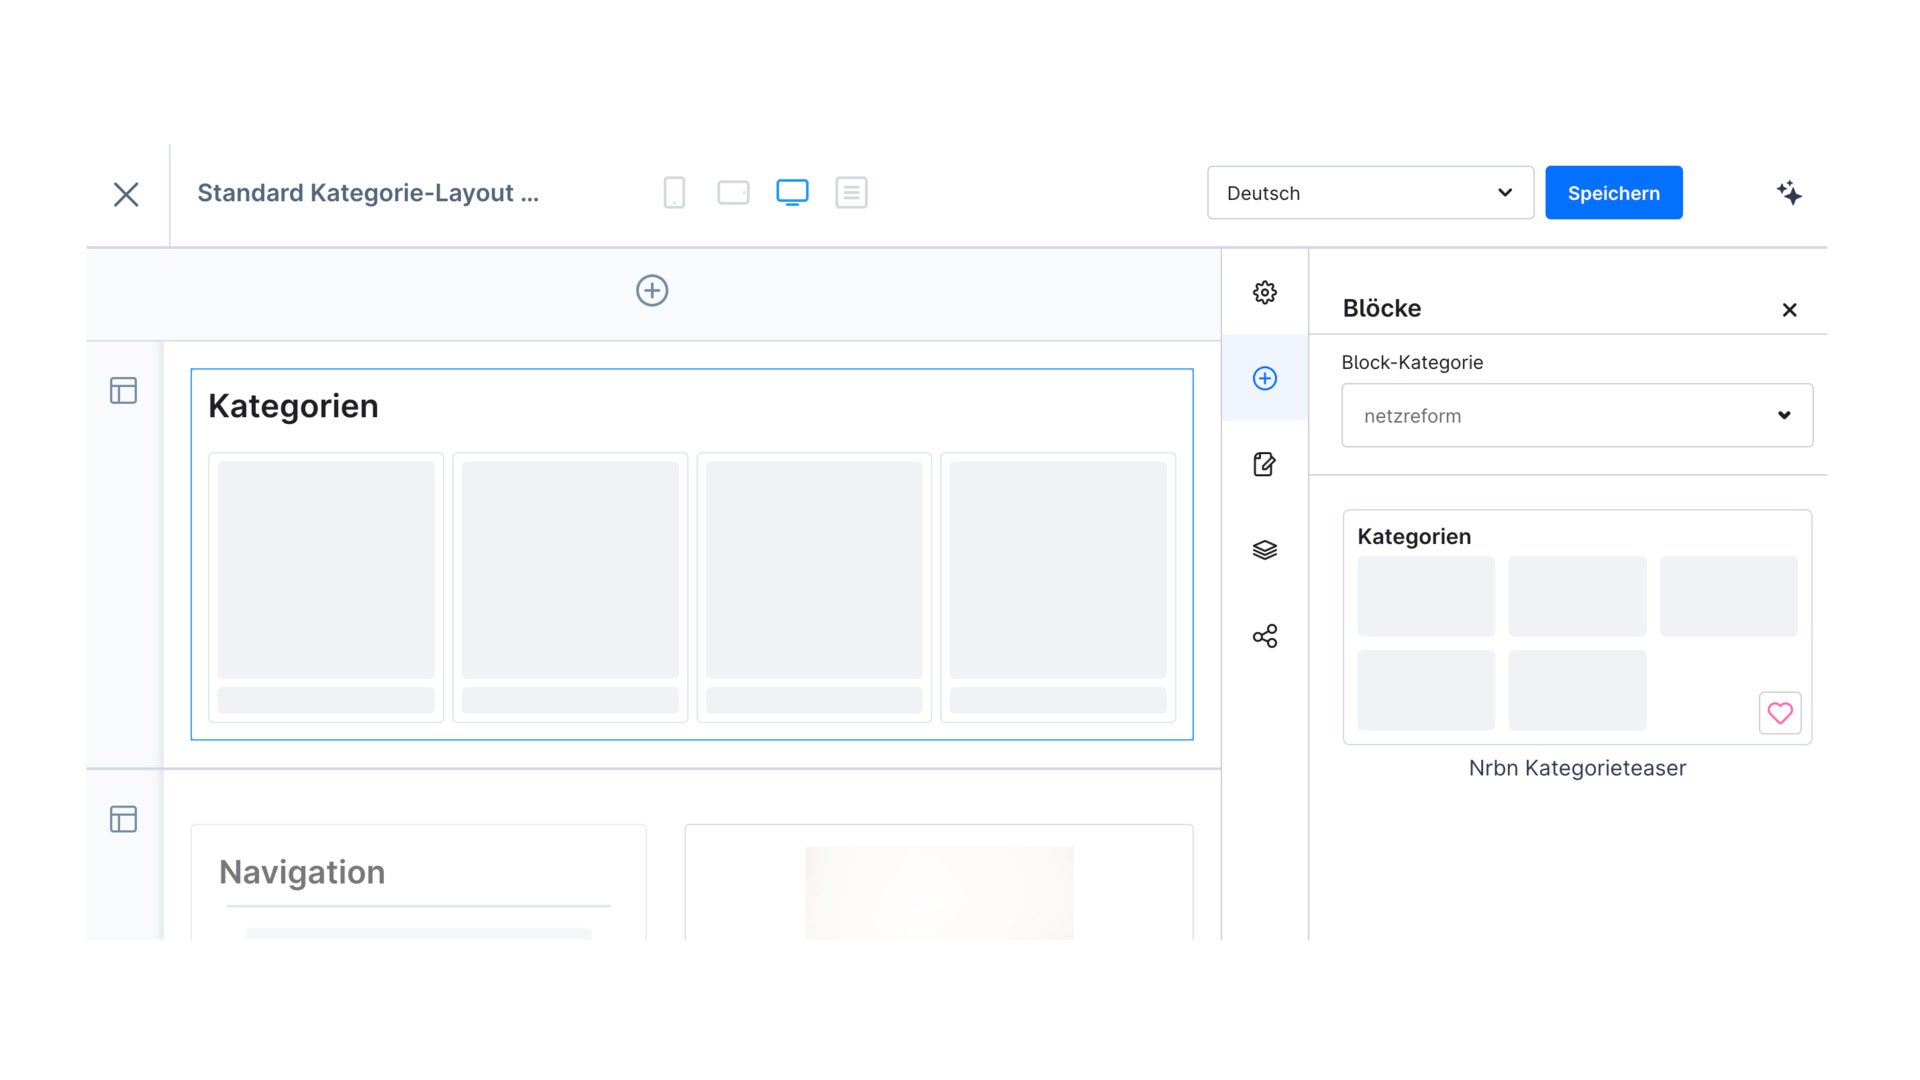Open the edit block sidebar icon
The image size is (1920, 1080).
(x=1264, y=464)
